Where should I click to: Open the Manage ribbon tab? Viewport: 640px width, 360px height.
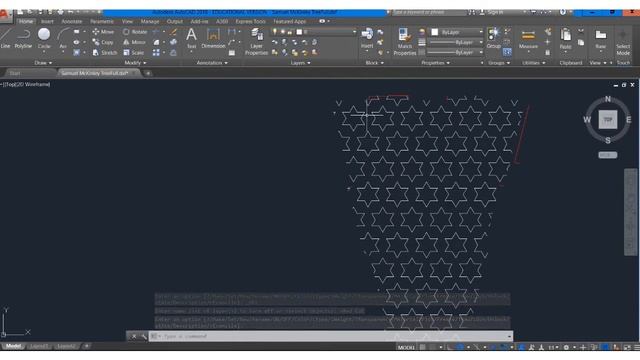click(x=150, y=21)
